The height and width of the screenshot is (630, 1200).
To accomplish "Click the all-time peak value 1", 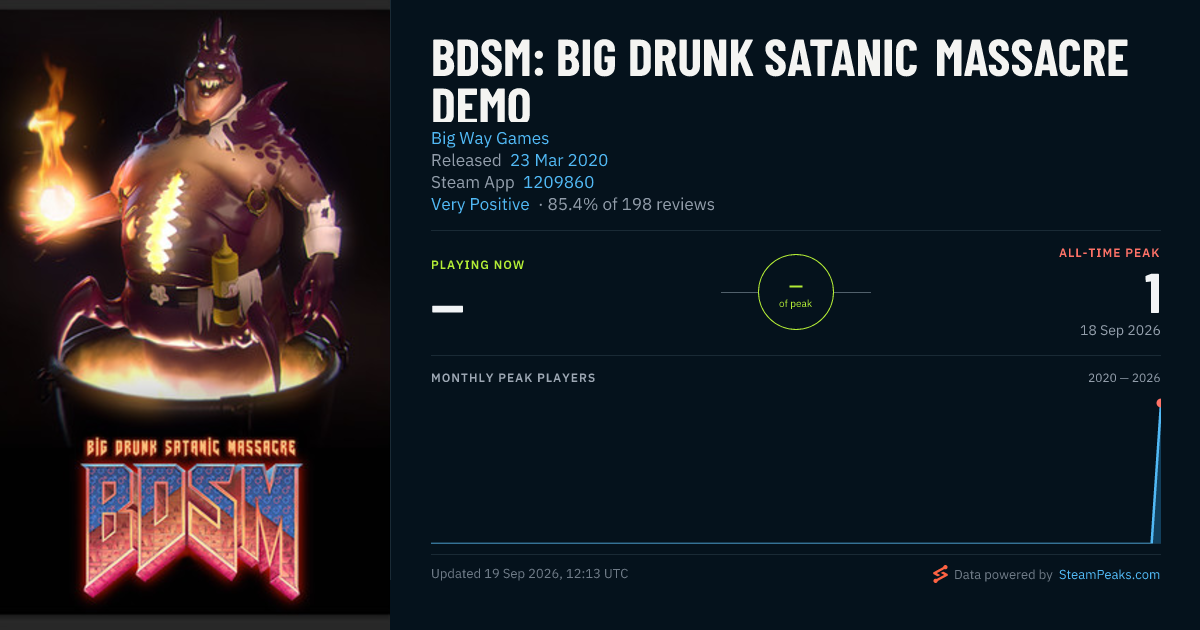I will 1152,294.
